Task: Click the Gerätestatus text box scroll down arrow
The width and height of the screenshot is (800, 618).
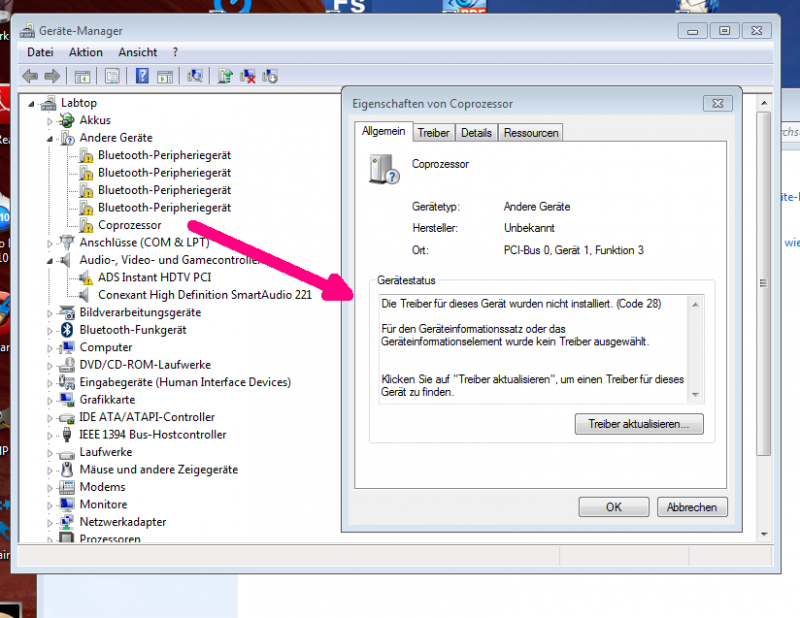Action: pyautogui.click(x=696, y=393)
